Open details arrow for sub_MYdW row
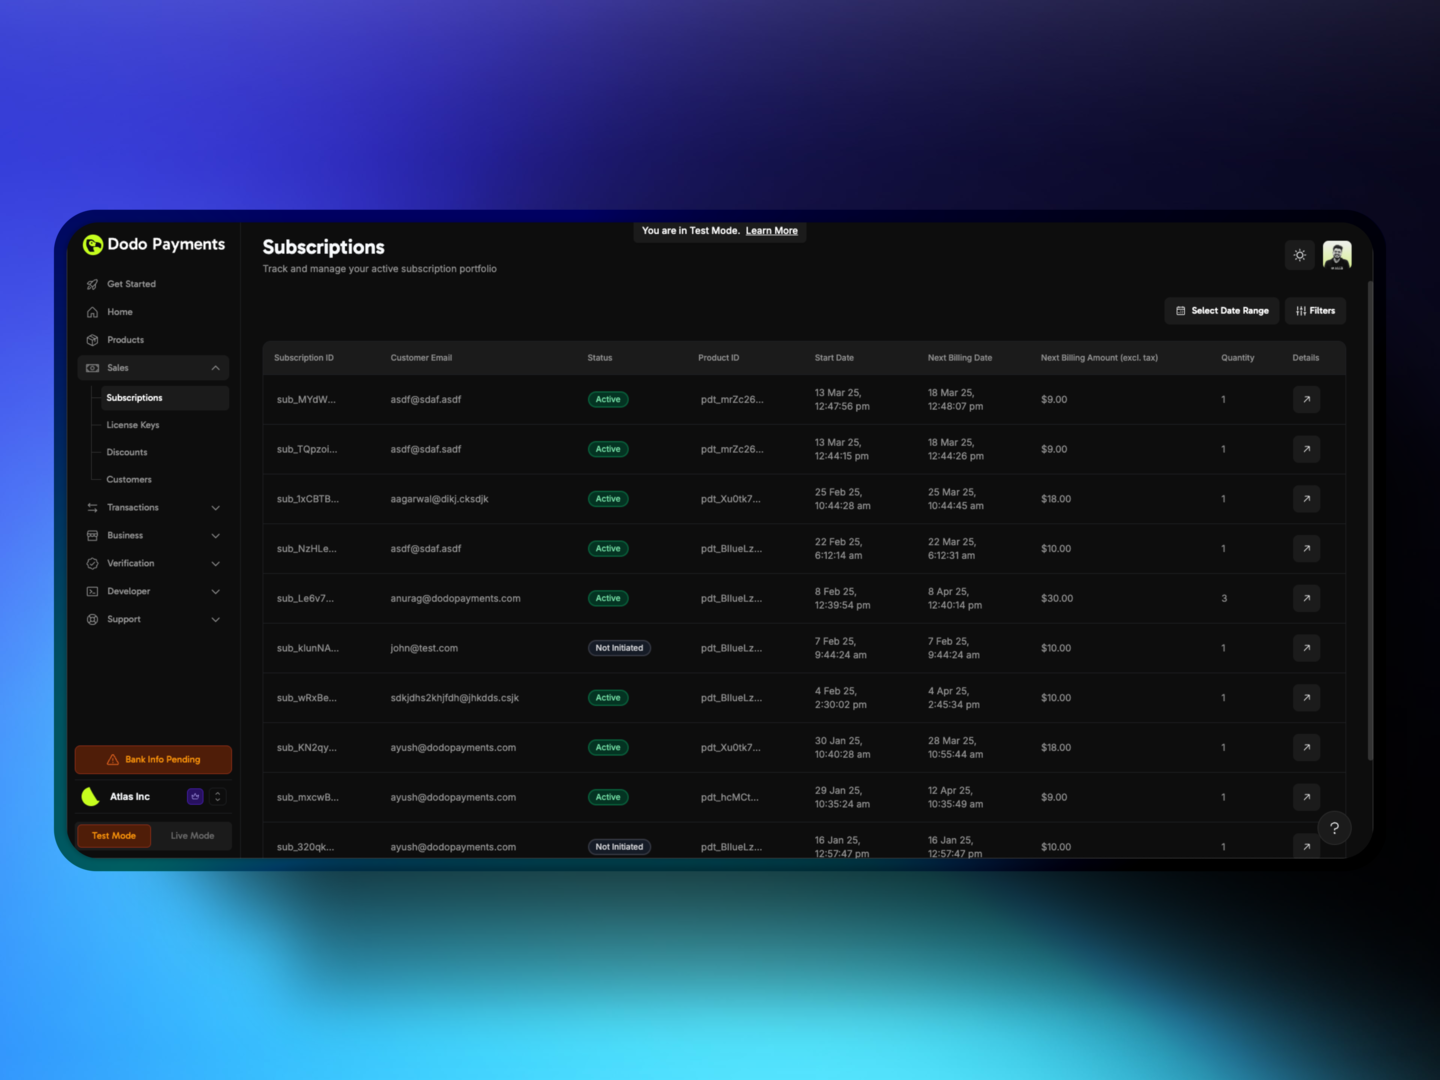The width and height of the screenshot is (1440, 1080). pyautogui.click(x=1306, y=400)
